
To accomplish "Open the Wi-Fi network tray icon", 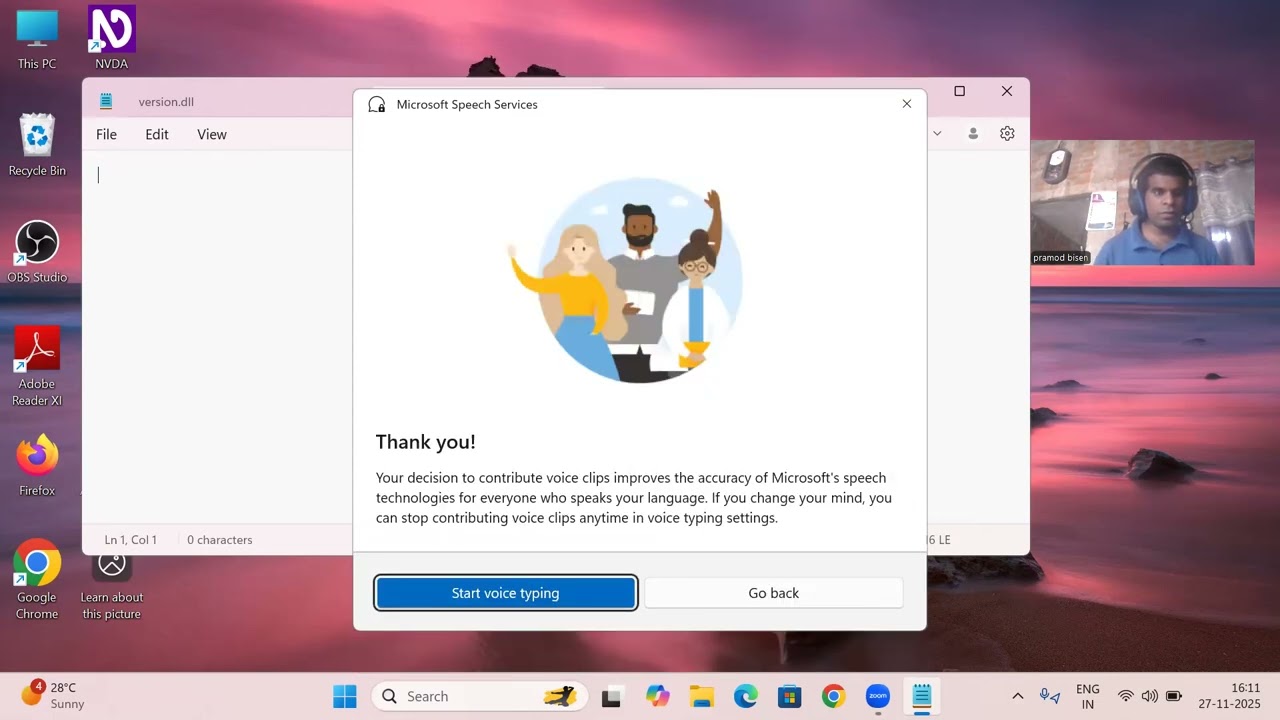I will tap(1126, 696).
